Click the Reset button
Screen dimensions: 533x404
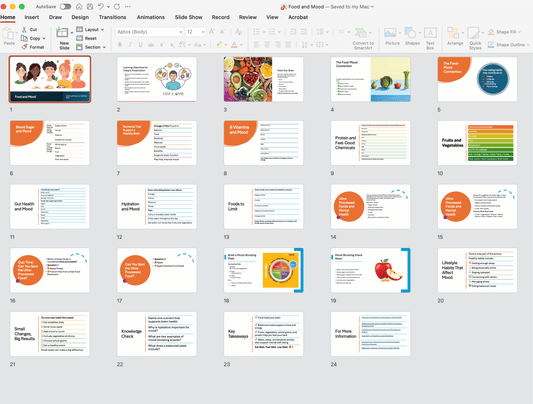click(x=87, y=38)
